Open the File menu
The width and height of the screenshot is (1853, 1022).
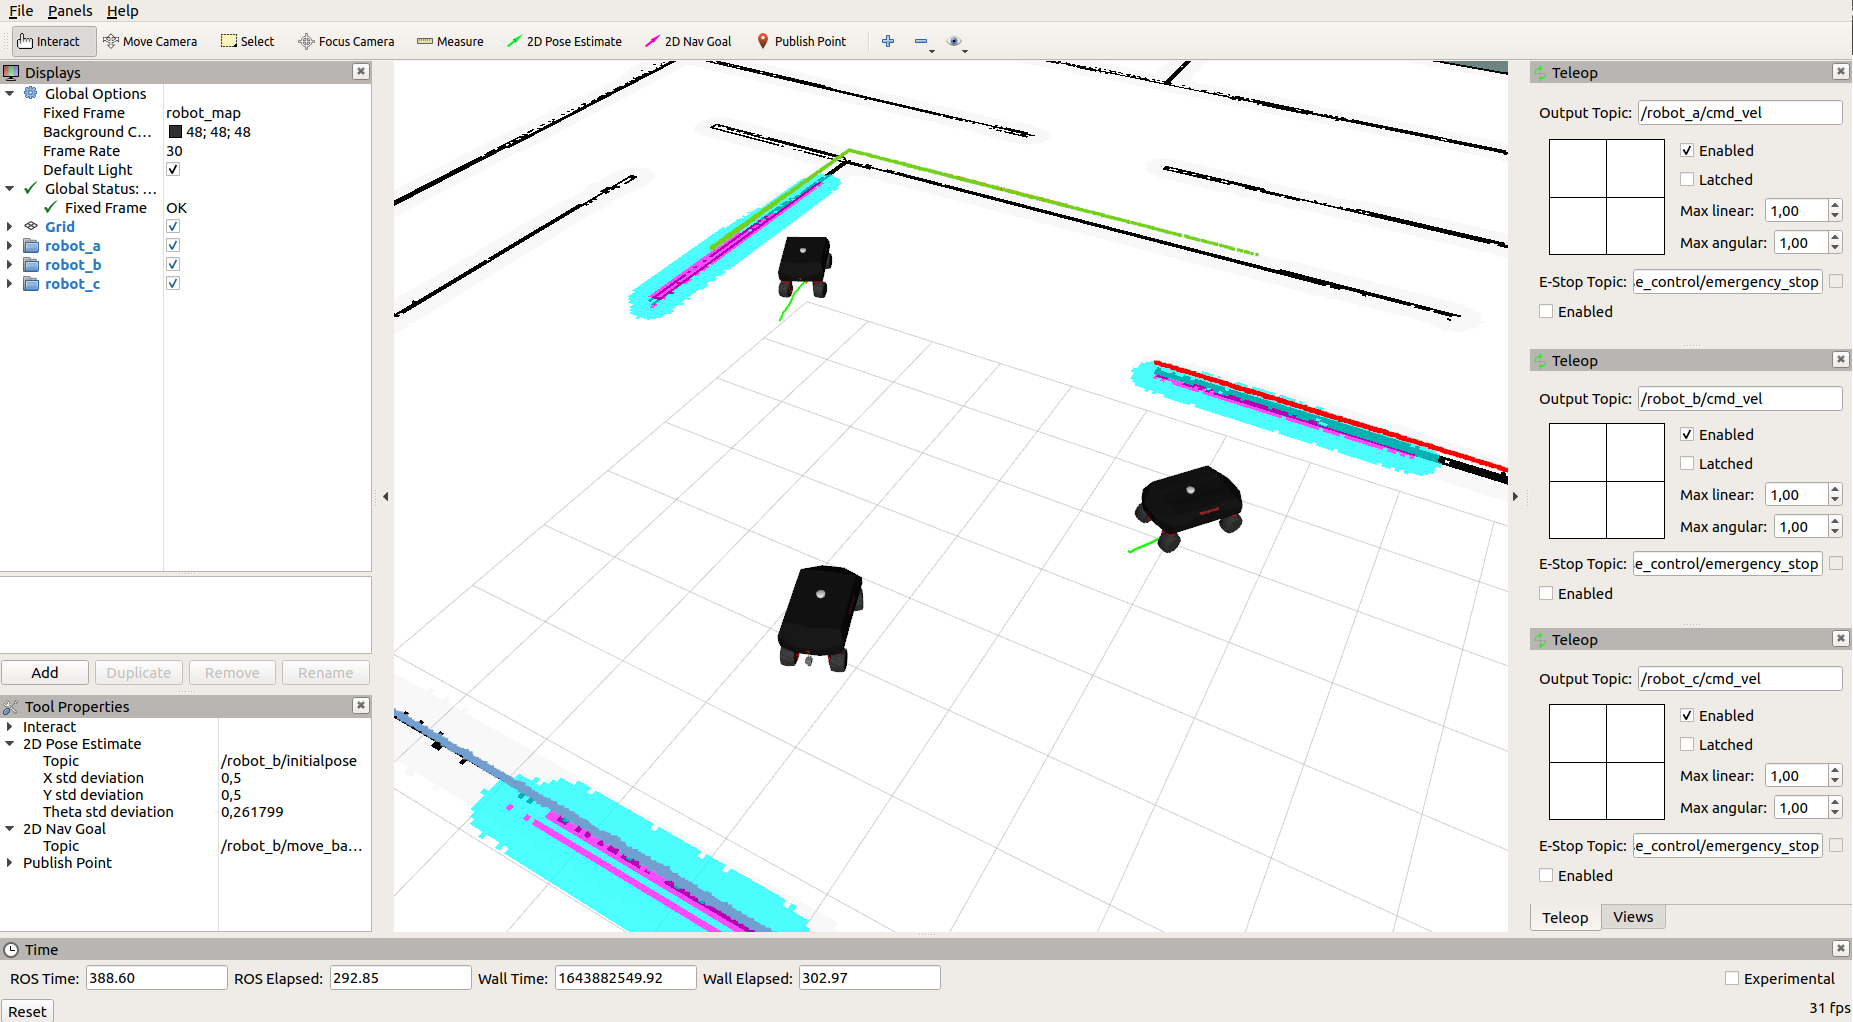pyautogui.click(x=21, y=11)
